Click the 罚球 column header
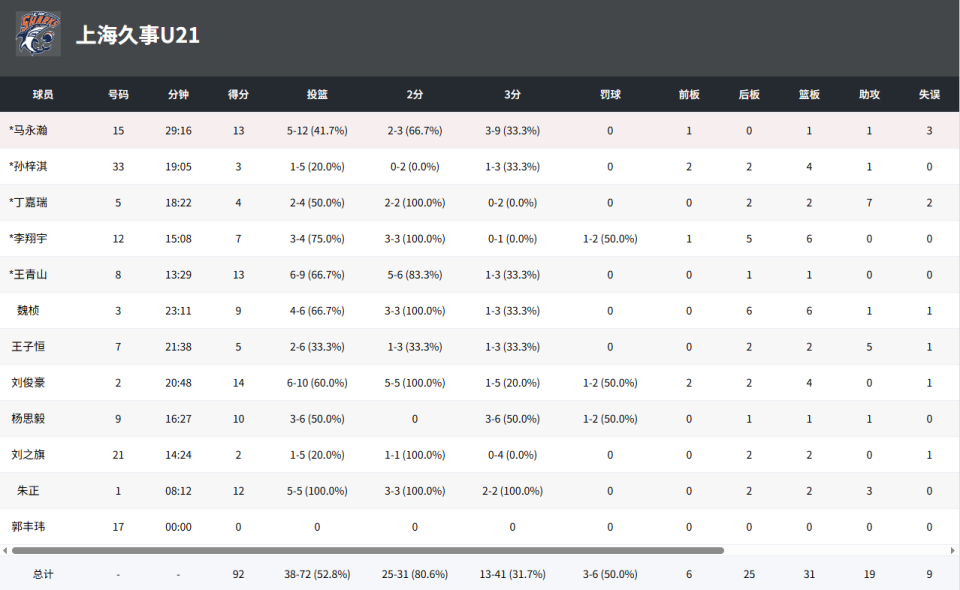This screenshot has width=960, height=590. point(610,94)
